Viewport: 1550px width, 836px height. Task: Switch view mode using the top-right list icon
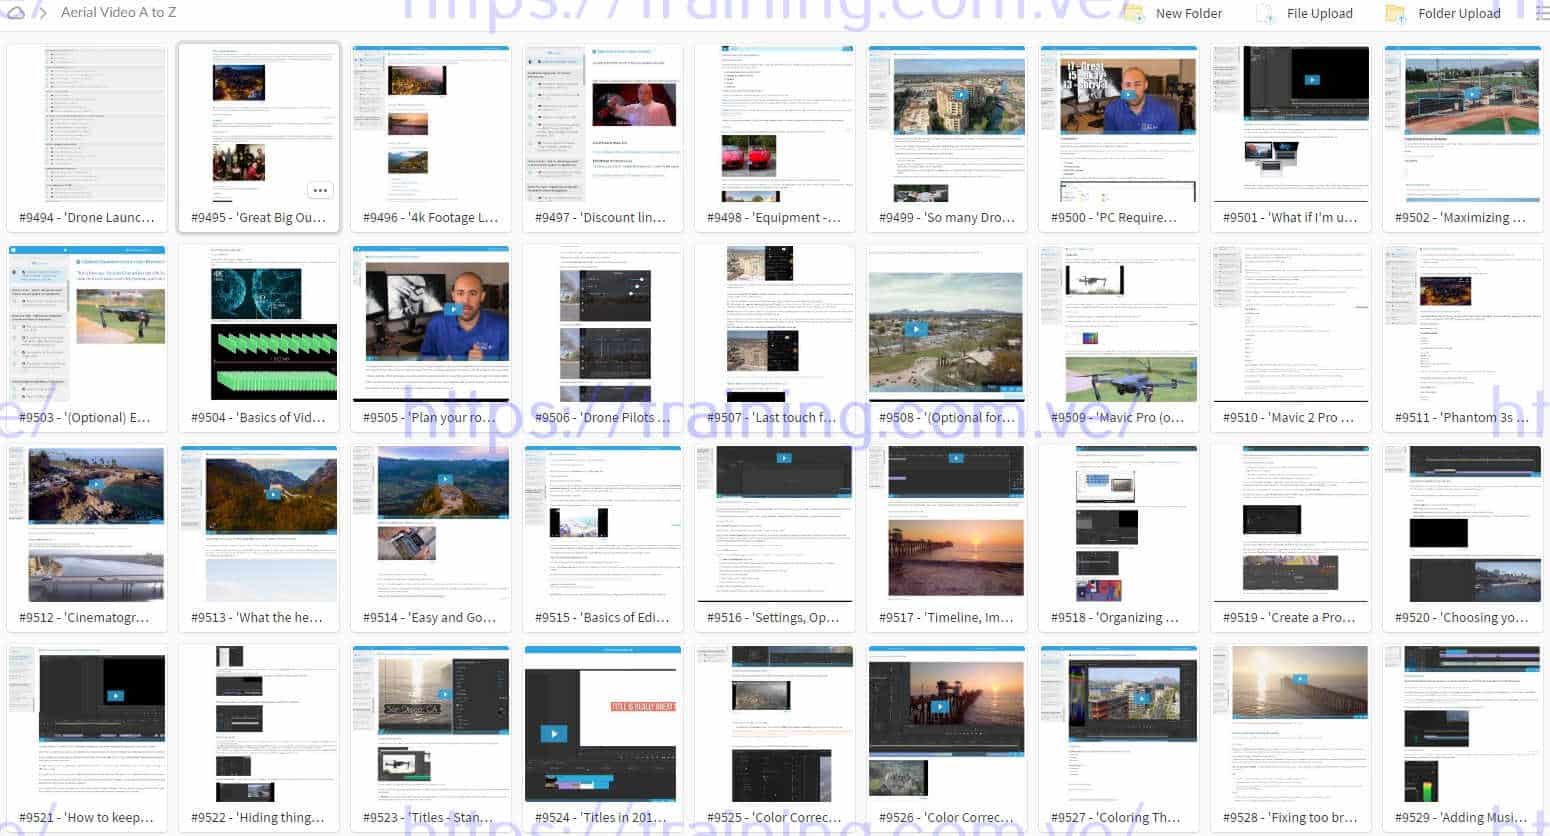(x=1542, y=13)
